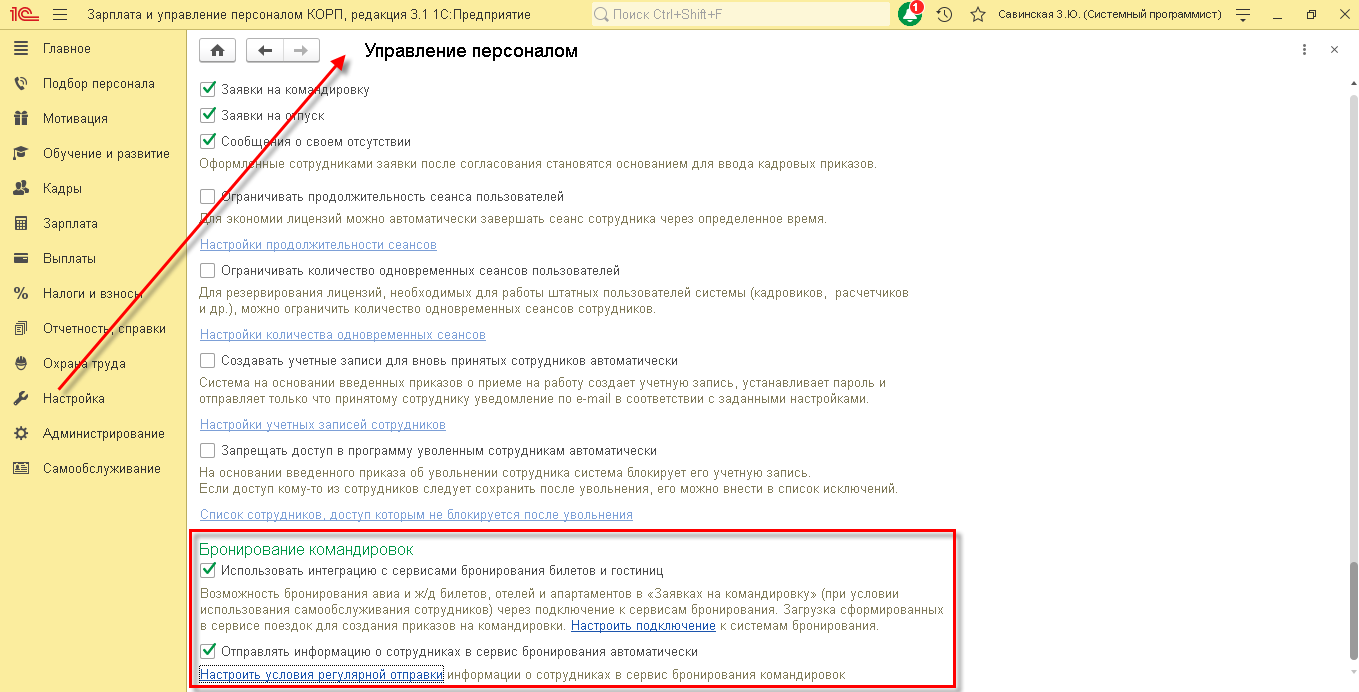Open the Зарплата section
The width and height of the screenshot is (1359, 692).
click(x=94, y=224)
